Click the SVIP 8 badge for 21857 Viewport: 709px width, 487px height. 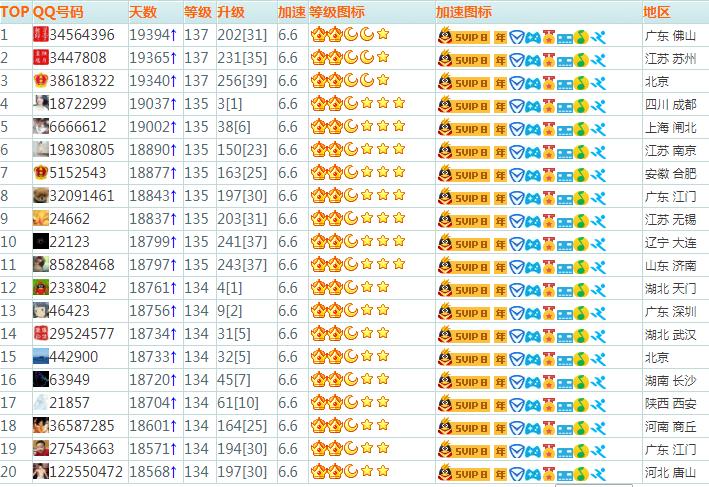[463, 405]
